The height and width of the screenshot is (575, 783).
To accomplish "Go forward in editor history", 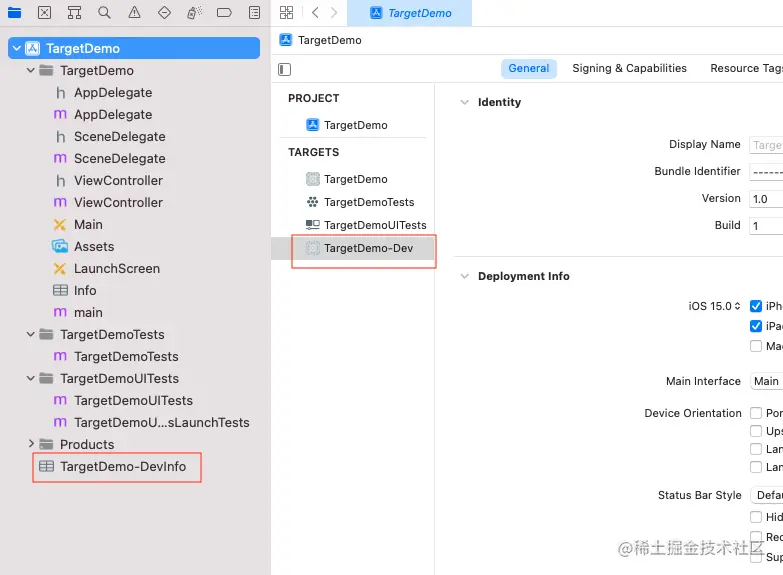I will tap(334, 12).
